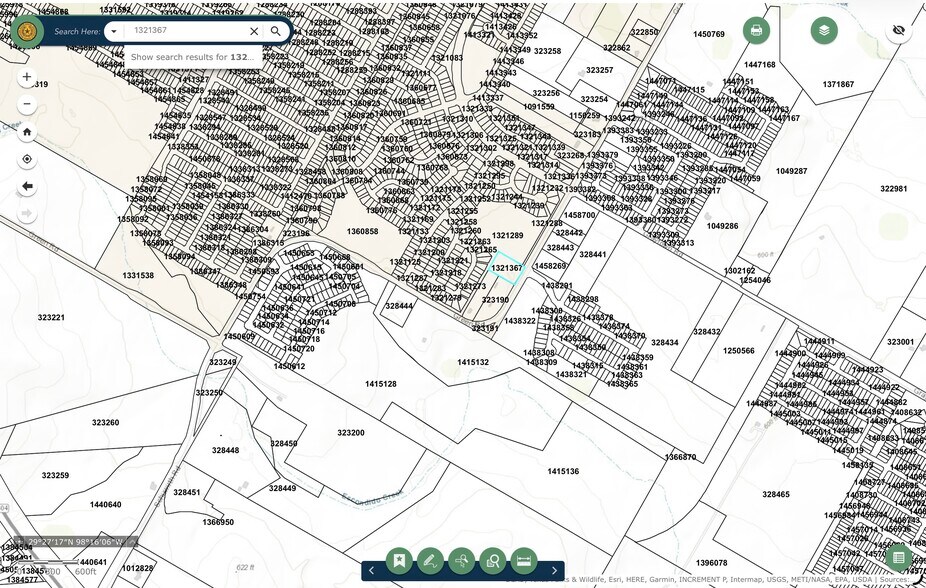Clear the search text 1321367
Screen dimensions: 926x588
tap(254, 31)
